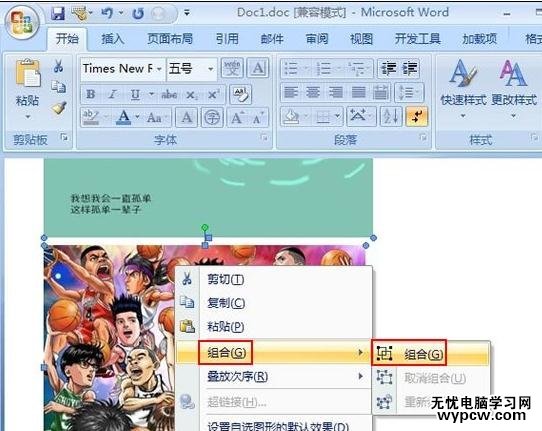Choose Cut (剪切) from context menu
Viewport: 542px width, 431px height.
(x=275, y=279)
